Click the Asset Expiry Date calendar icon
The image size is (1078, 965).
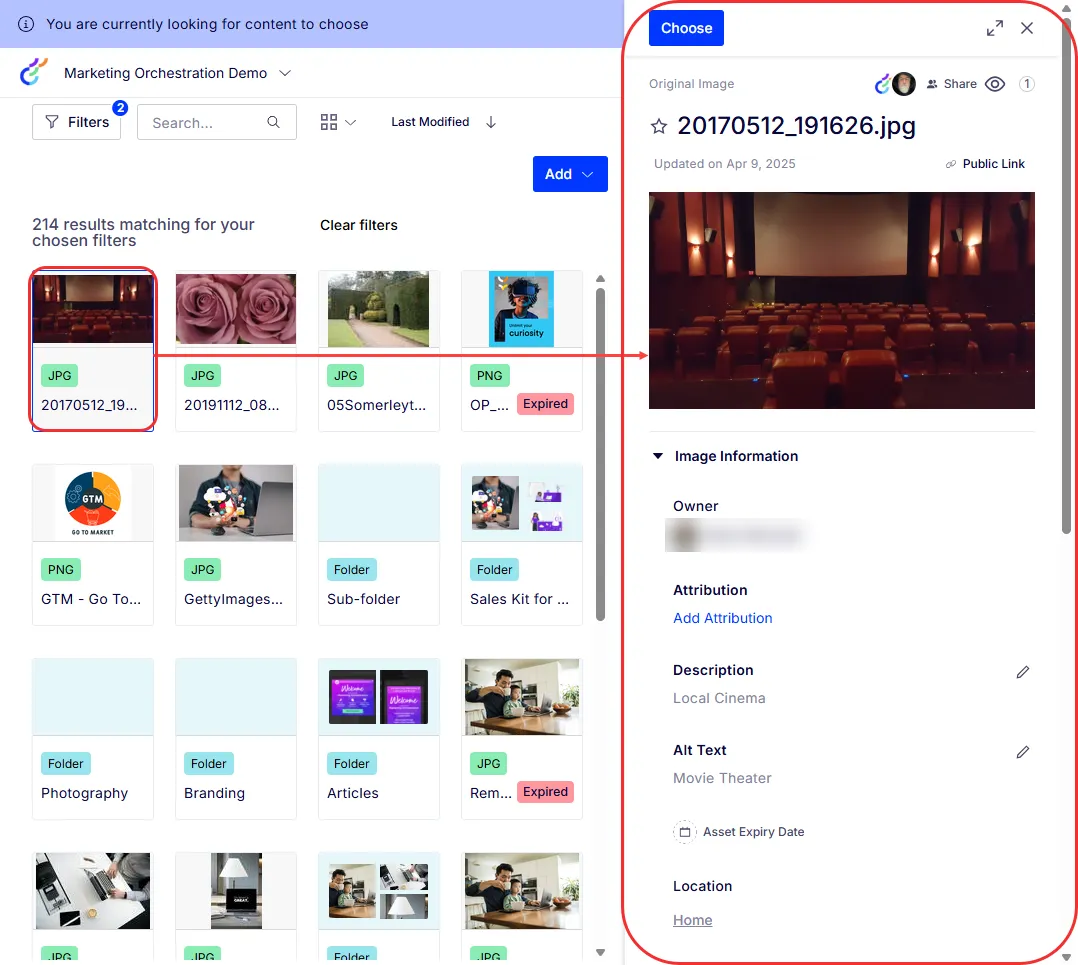(x=684, y=832)
